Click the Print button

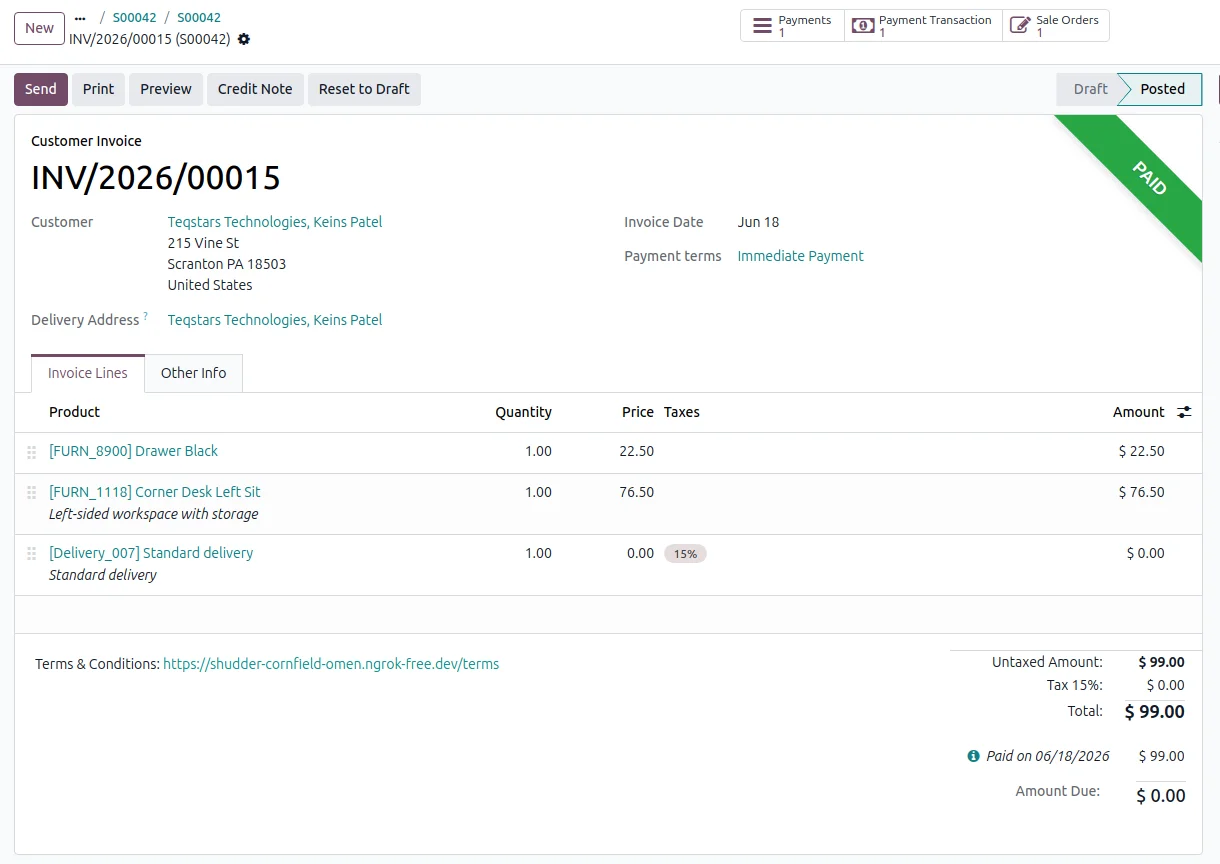[98, 89]
